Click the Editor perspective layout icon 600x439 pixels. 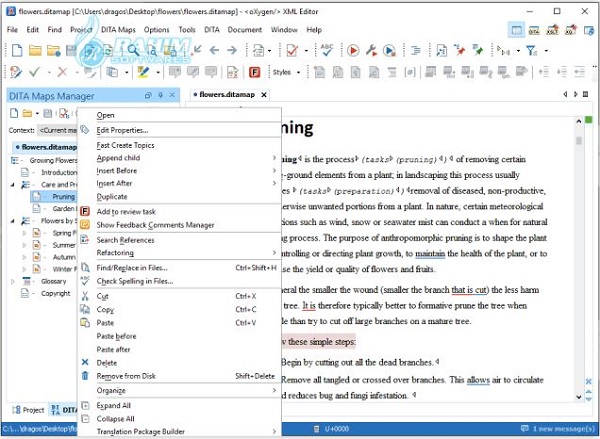[x=516, y=30]
